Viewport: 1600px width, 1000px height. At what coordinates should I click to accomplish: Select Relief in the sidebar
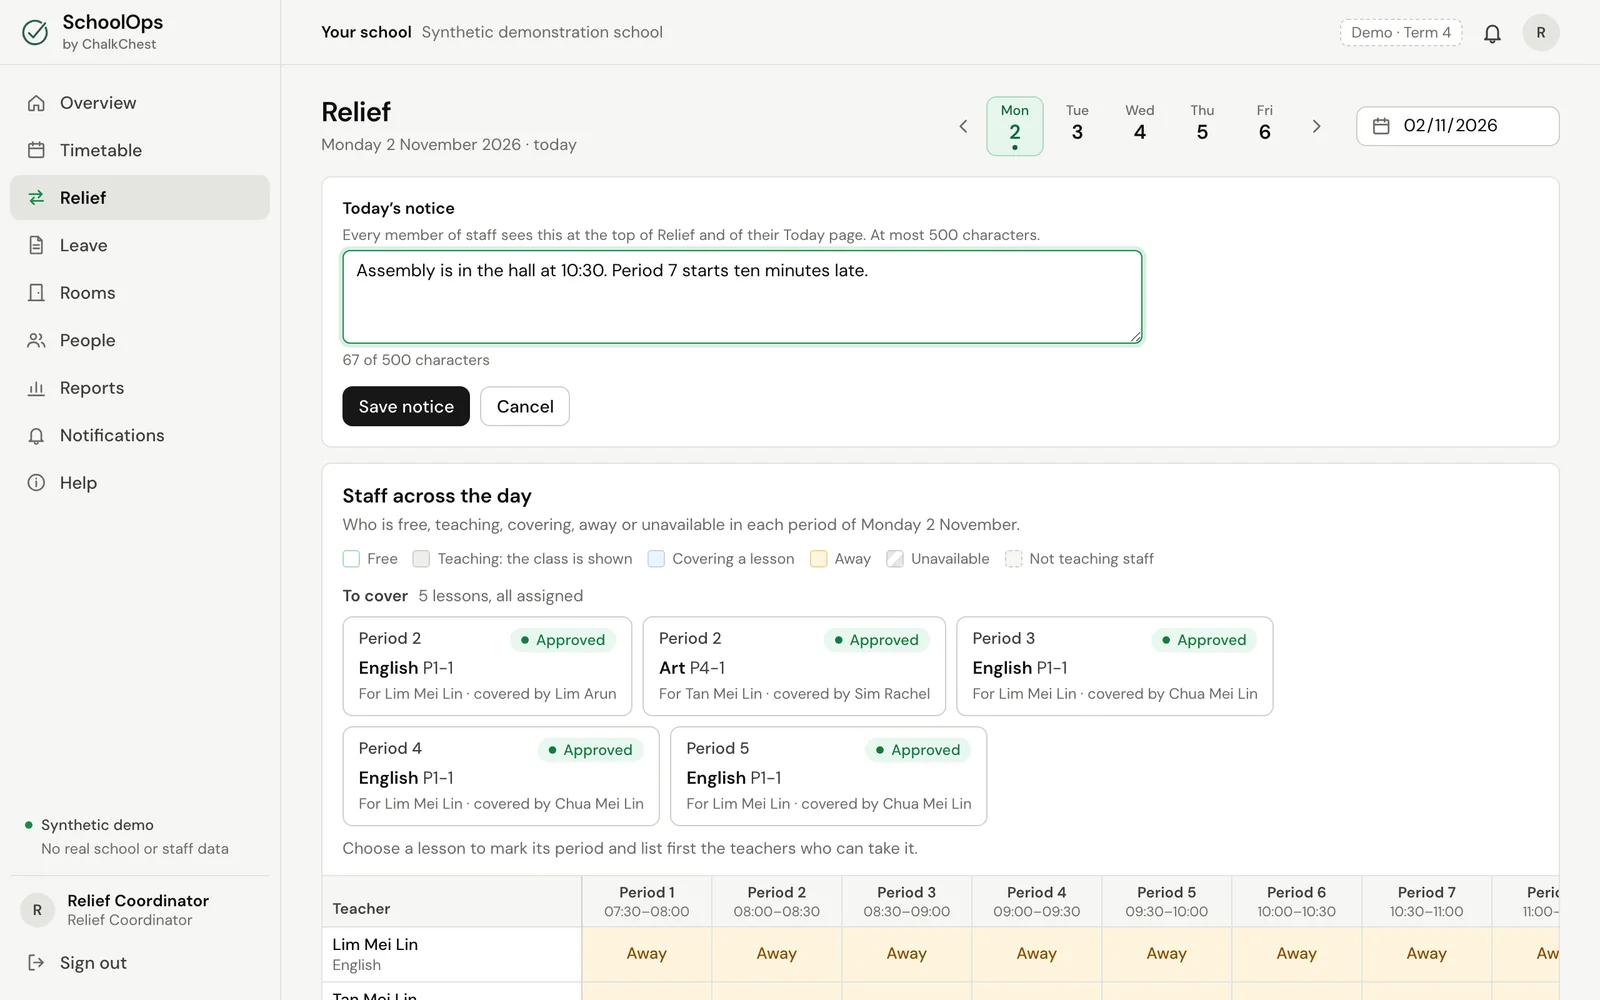tap(140, 198)
